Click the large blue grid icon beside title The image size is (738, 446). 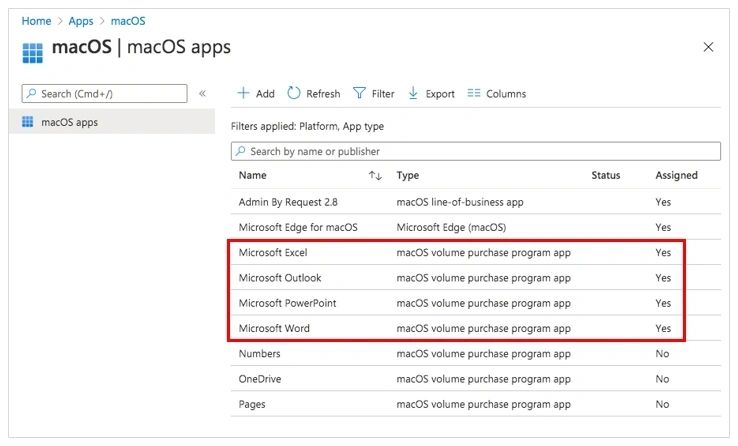coord(32,53)
